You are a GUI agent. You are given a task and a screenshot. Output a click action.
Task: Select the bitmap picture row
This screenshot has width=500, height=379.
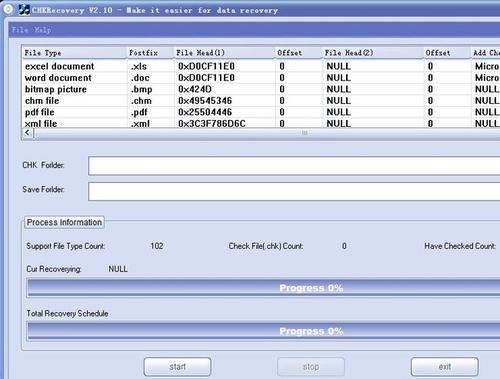261,89
